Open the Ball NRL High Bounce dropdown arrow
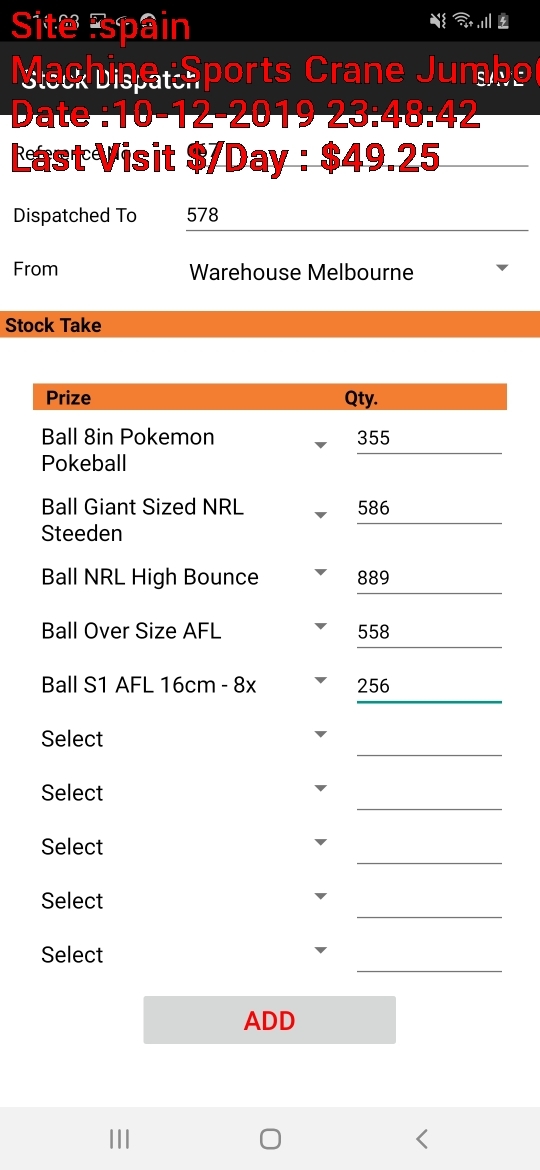Image resolution: width=540 pixels, height=1170 pixels. pyautogui.click(x=321, y=573)
